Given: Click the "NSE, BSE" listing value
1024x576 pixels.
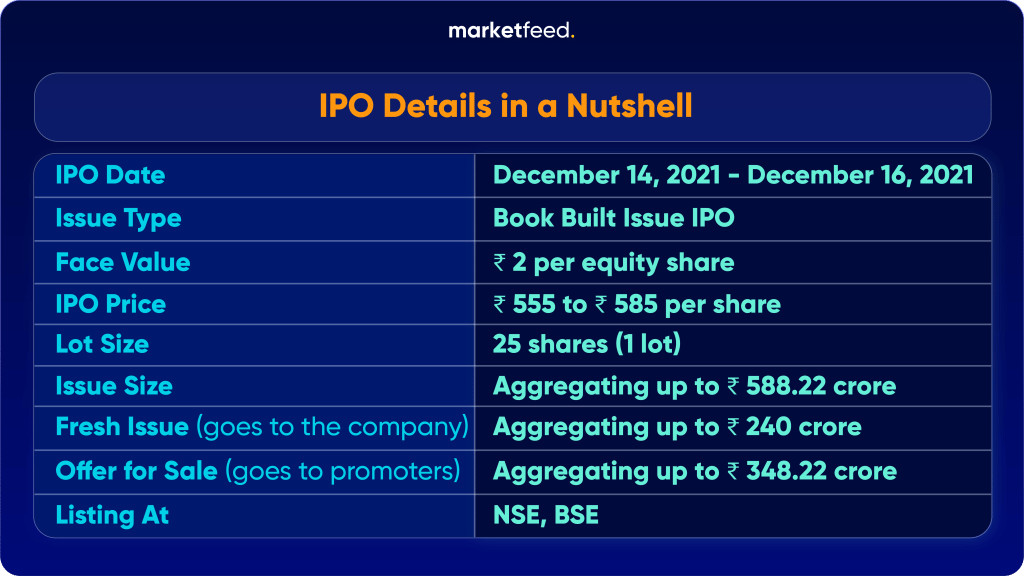Looking at the screenshot, I should (x=545, y=515).
